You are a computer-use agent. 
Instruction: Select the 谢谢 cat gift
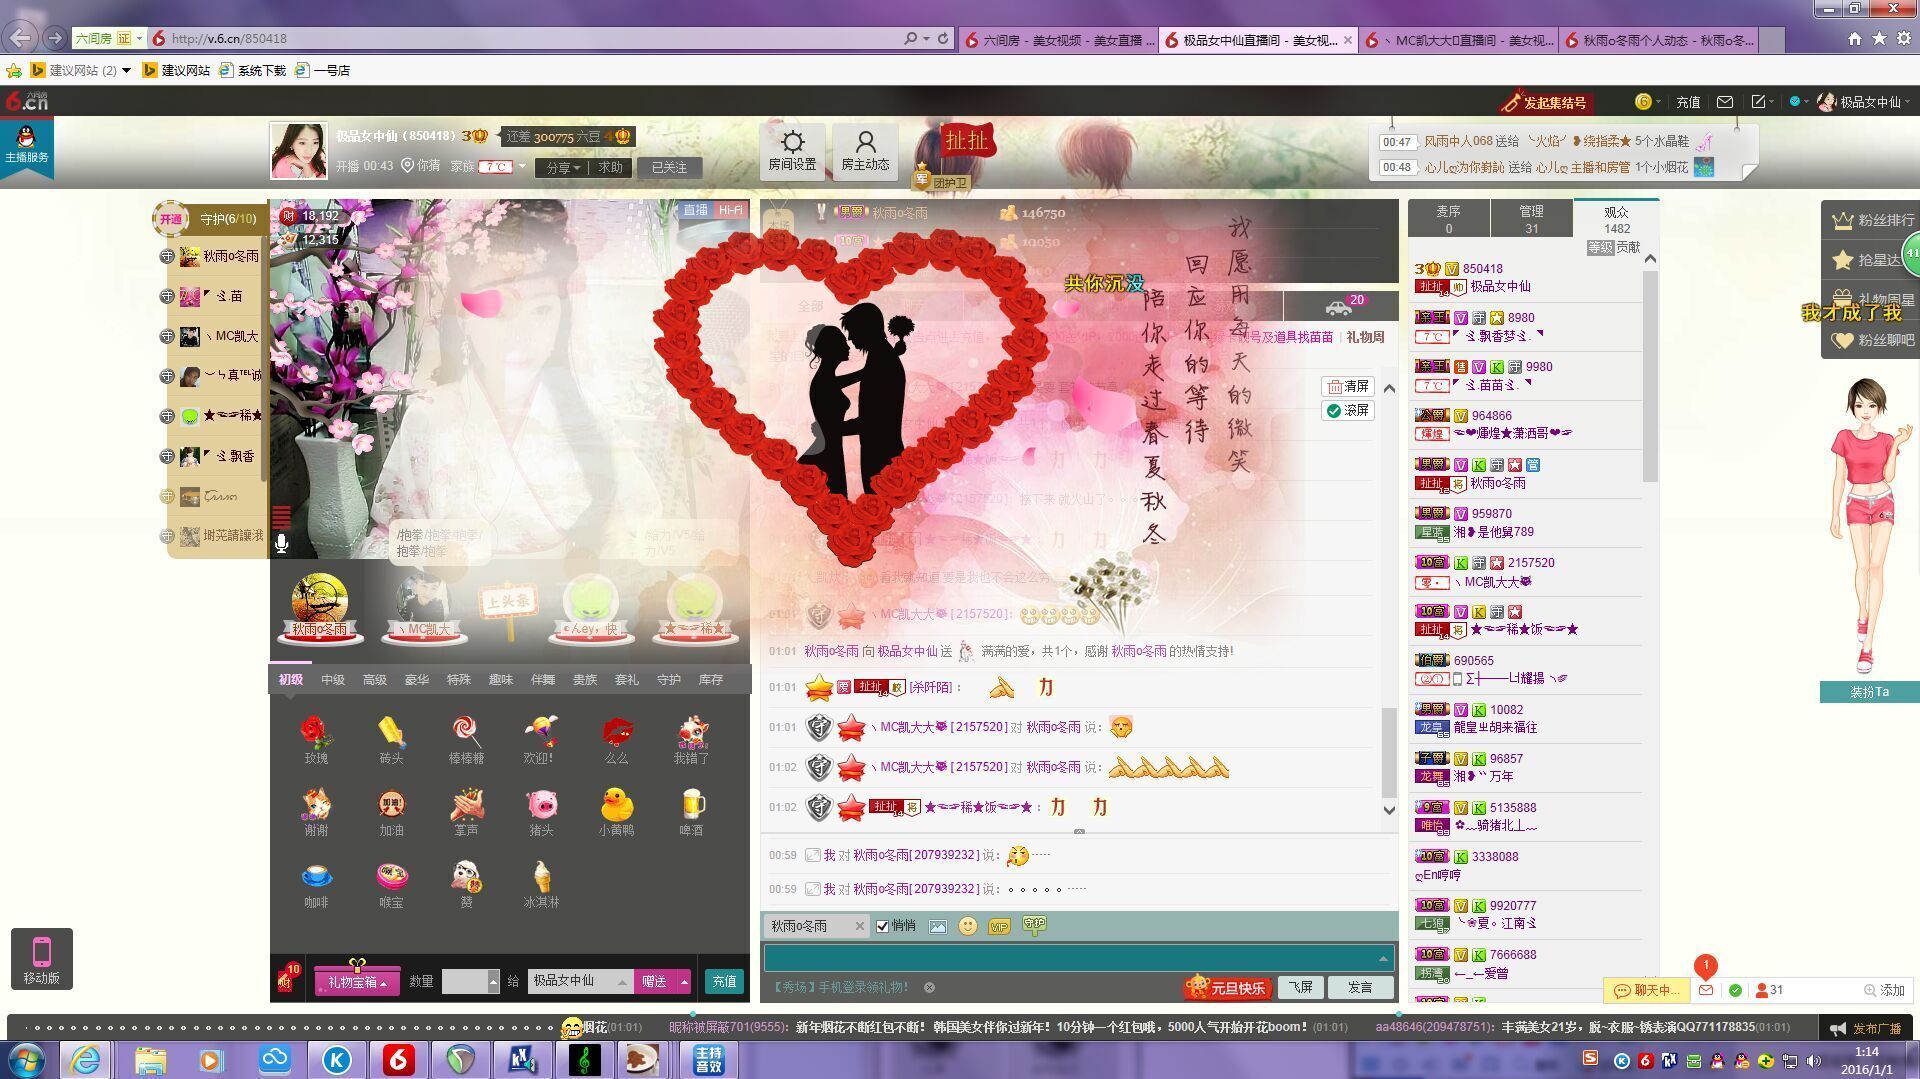pos(316,804)
